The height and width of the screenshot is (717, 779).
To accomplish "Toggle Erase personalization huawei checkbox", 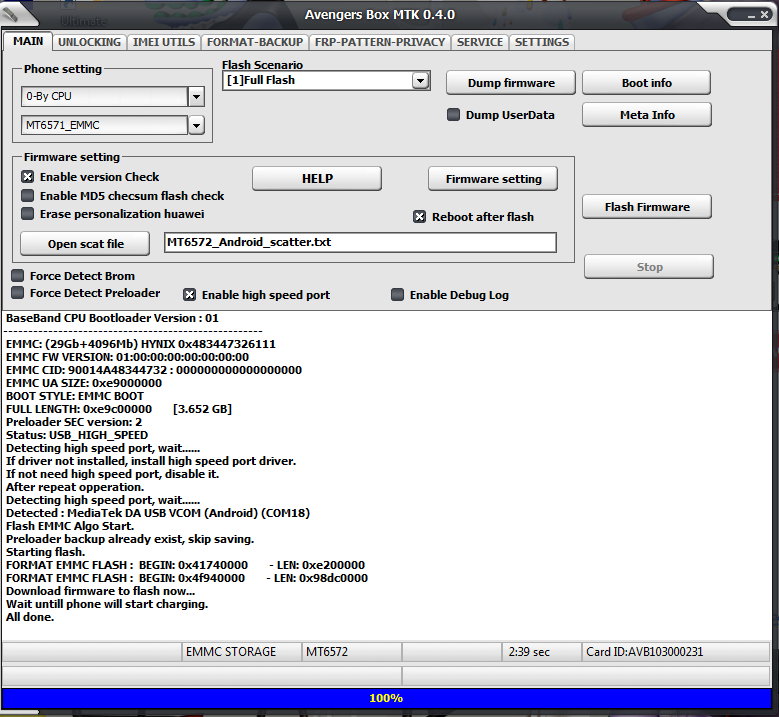I will pyautogui.click(x=28, y=214).
